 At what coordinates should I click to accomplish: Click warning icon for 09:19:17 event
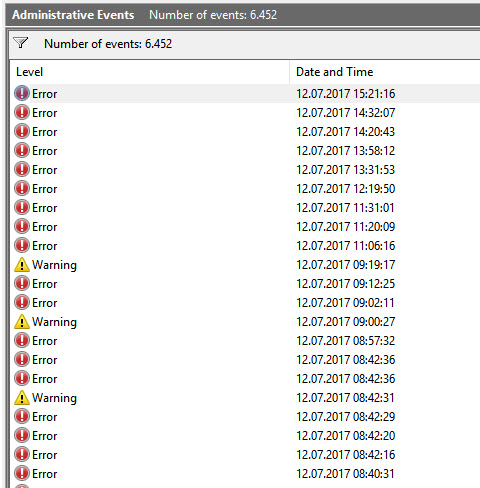tap(22, 265)
